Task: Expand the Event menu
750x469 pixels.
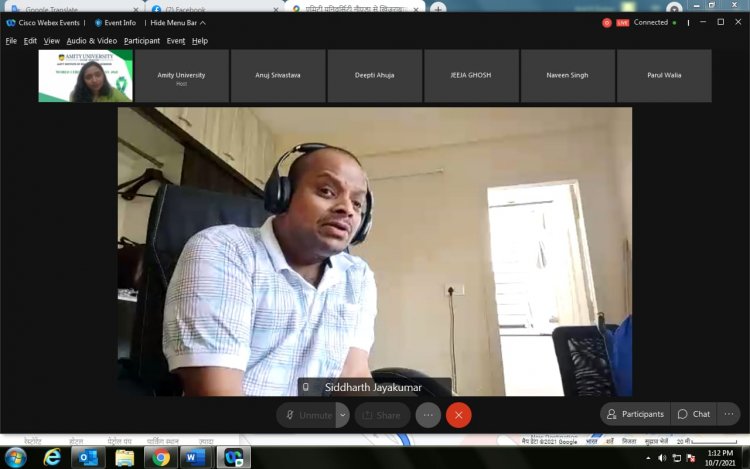Action: (x=176, y=41)
